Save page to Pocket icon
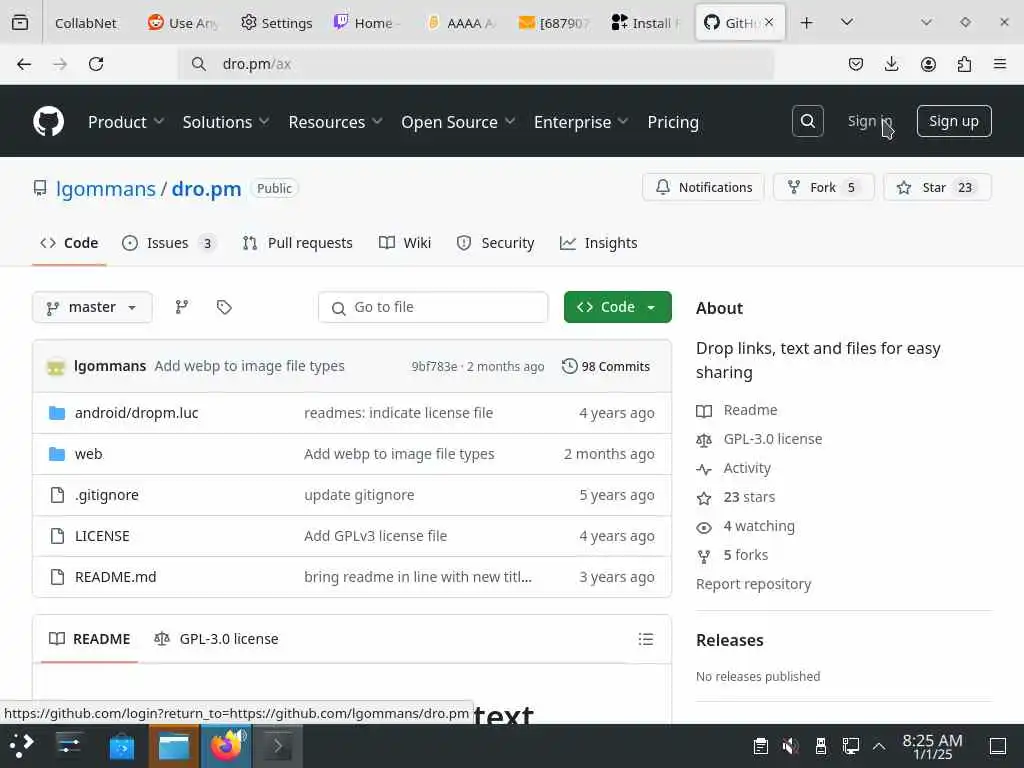Viewport: 1024px width, 768px height. tap(856, 64)
